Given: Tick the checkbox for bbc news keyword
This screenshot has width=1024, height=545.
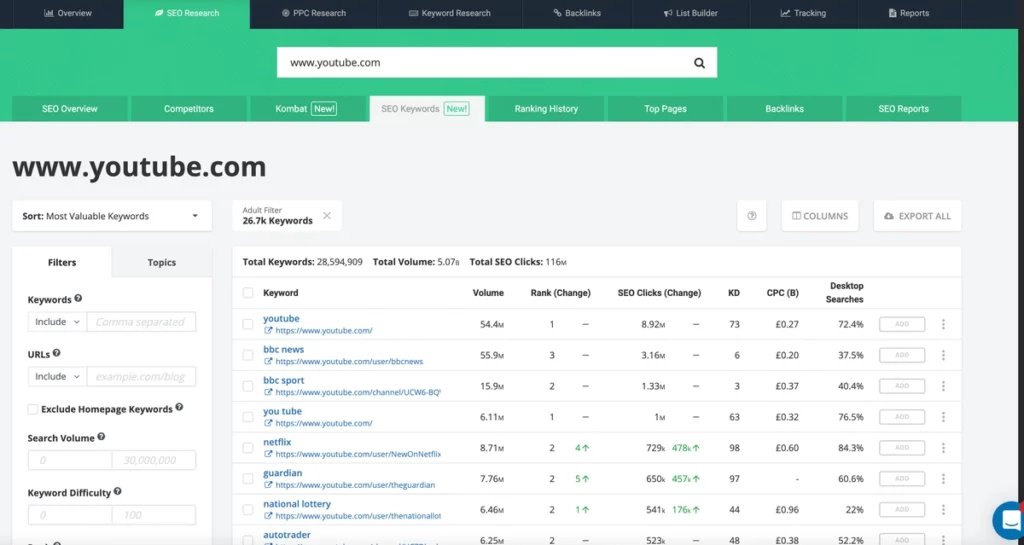Looking at the screenshot, I should point(248,355).
